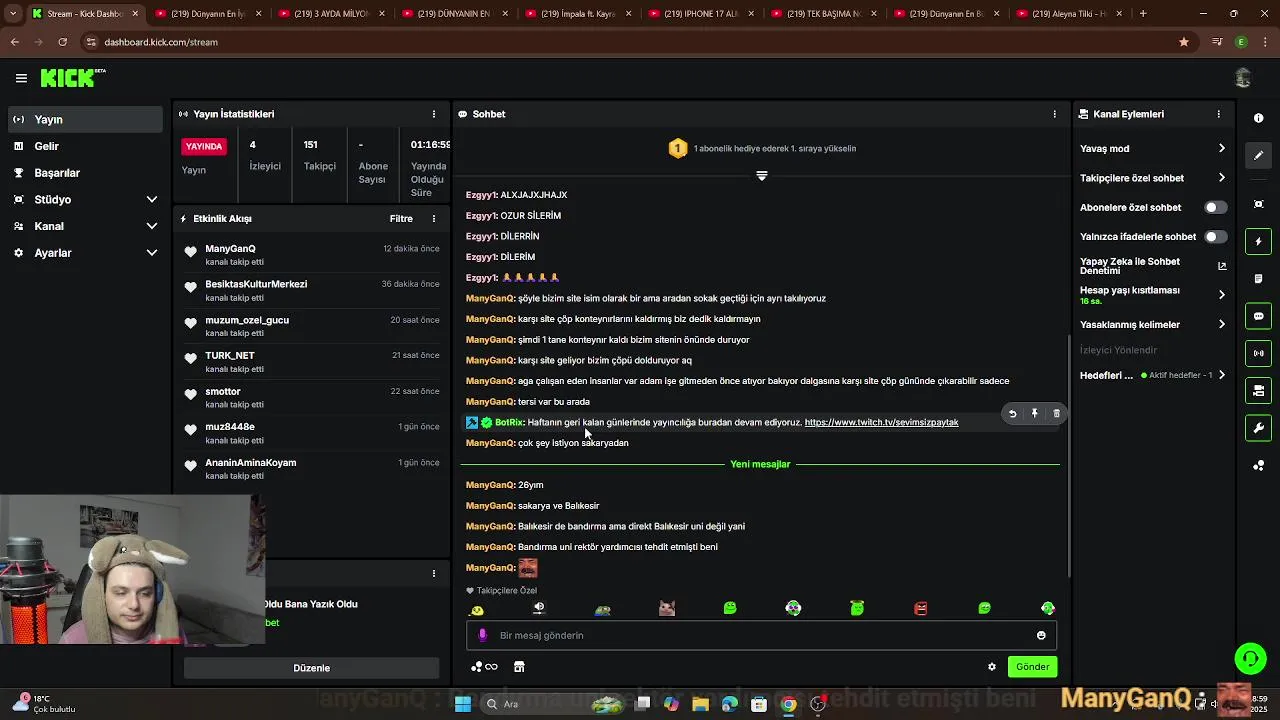The height and width of the screenshot is (720, 1280).
Task: Open the Etkinlik Akışı three-dot menu
Action: coord(433,218)
